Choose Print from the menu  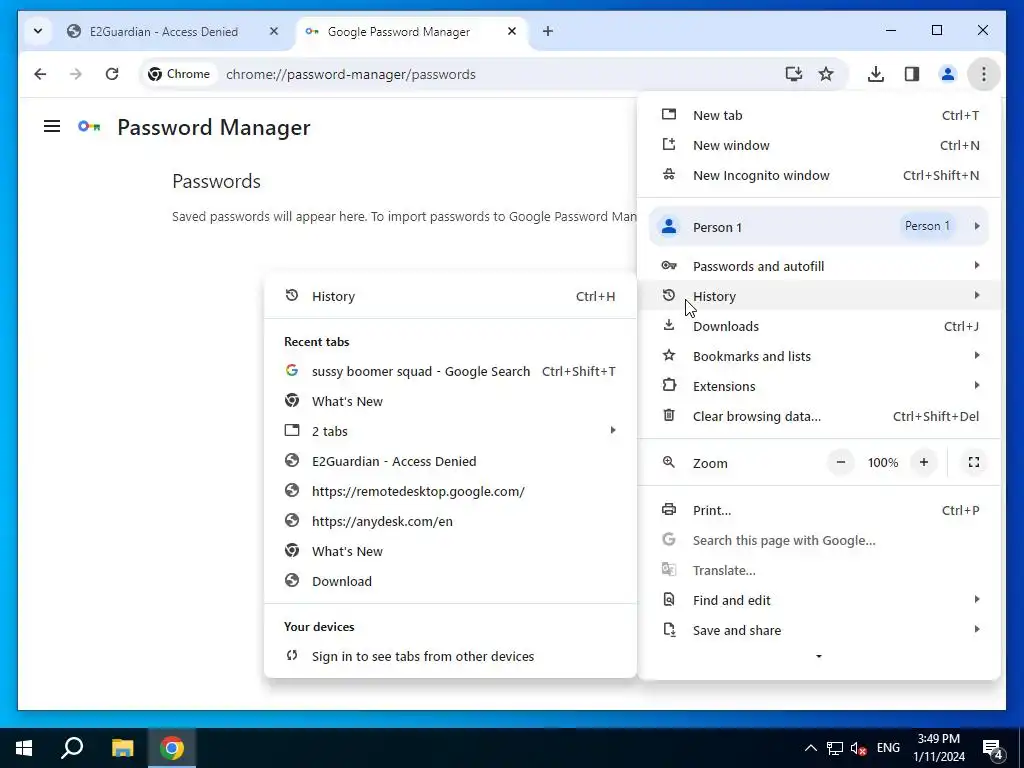[x=820, y=510]
